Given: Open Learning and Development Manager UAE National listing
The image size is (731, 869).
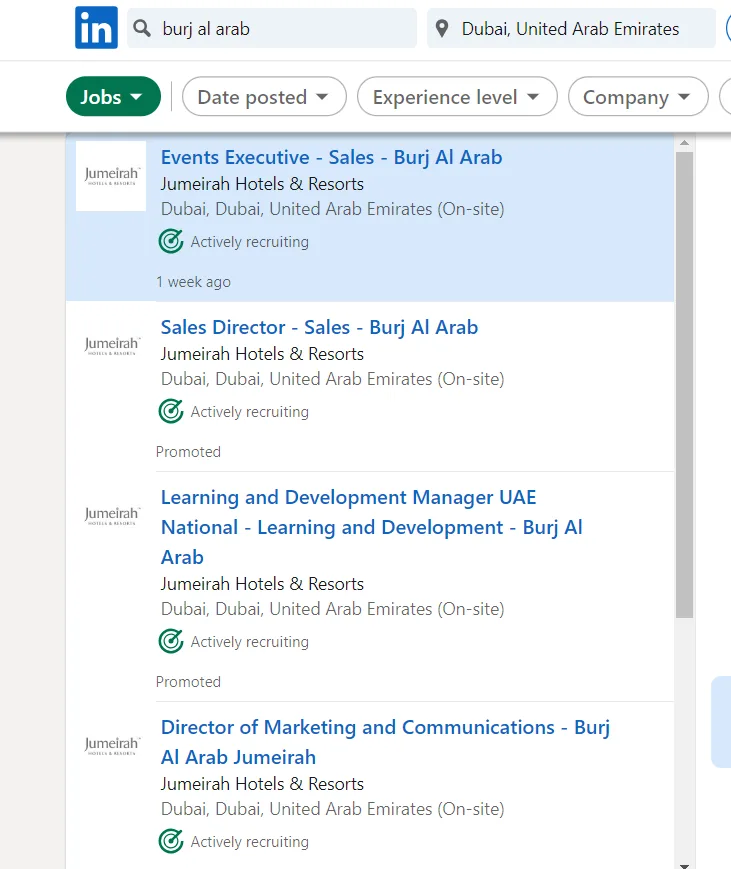Looking at the screenshot, I should pyautogui.click(x=371, y=527).
